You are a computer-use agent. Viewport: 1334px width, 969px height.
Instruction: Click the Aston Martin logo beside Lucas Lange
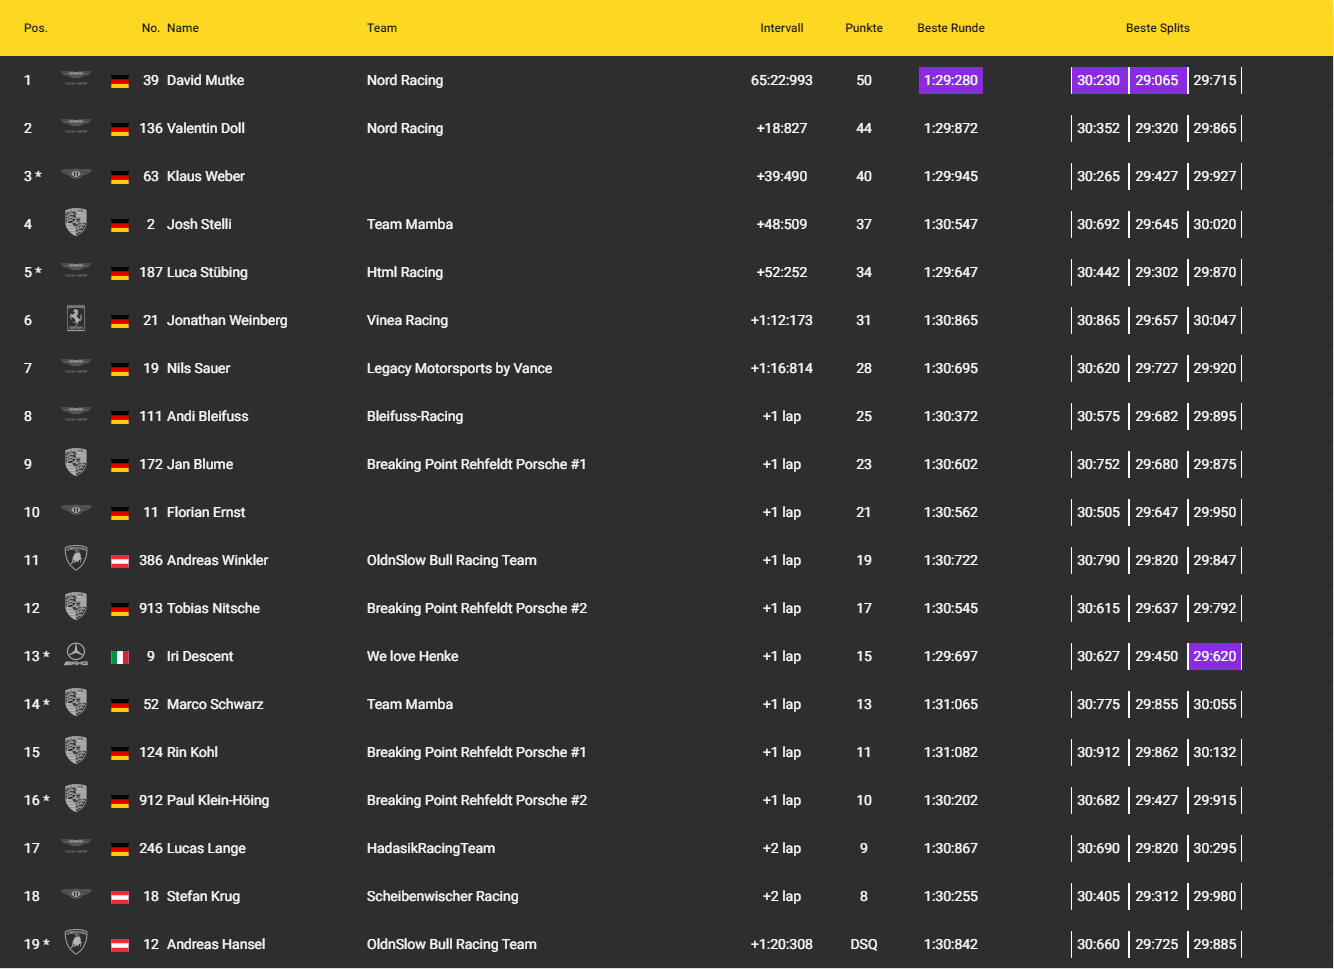[76, 847]
